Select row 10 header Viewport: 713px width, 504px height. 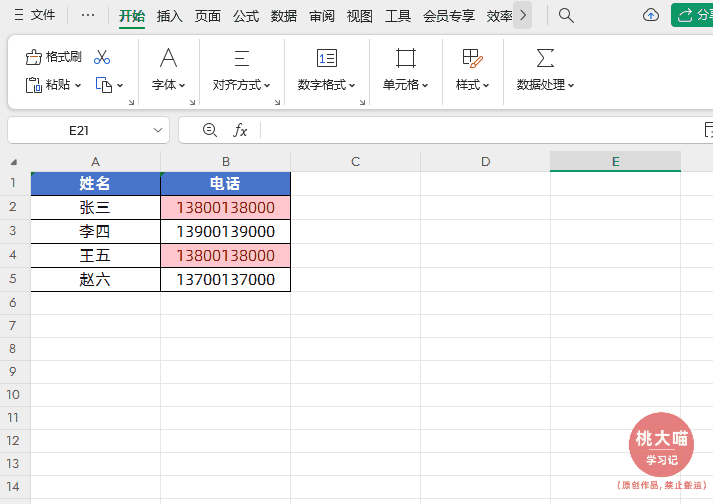[x=13, y=395]
